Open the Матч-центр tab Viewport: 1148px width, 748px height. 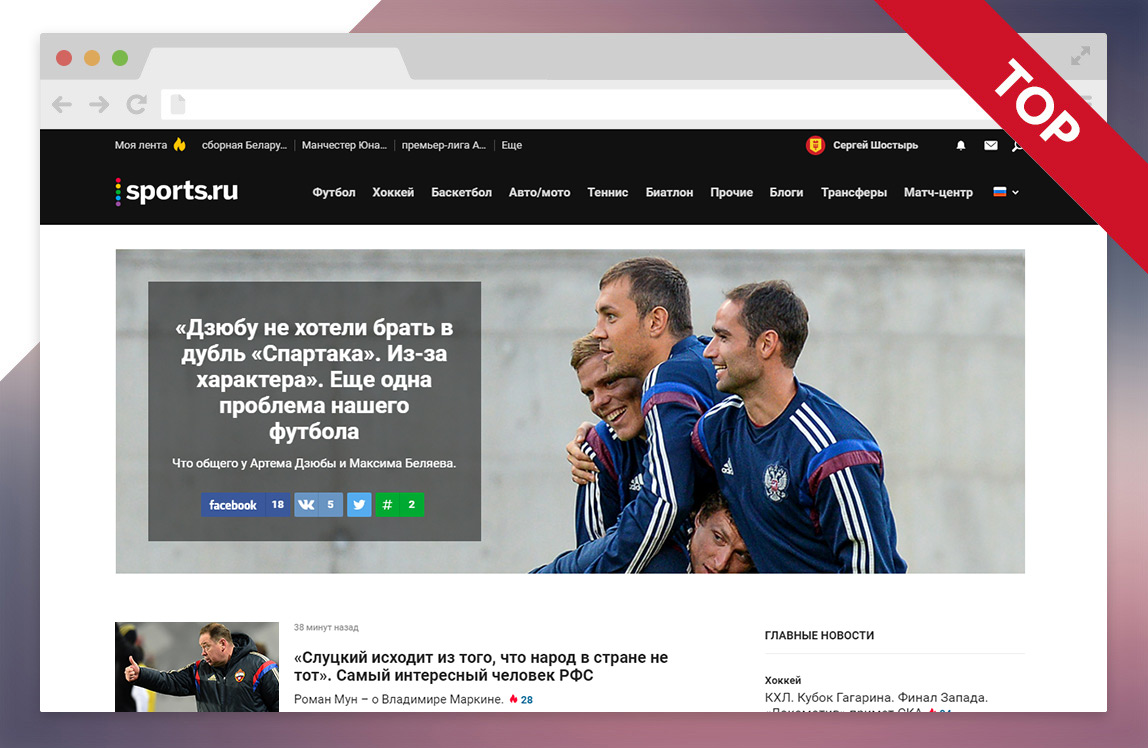[x=938, y=192]
